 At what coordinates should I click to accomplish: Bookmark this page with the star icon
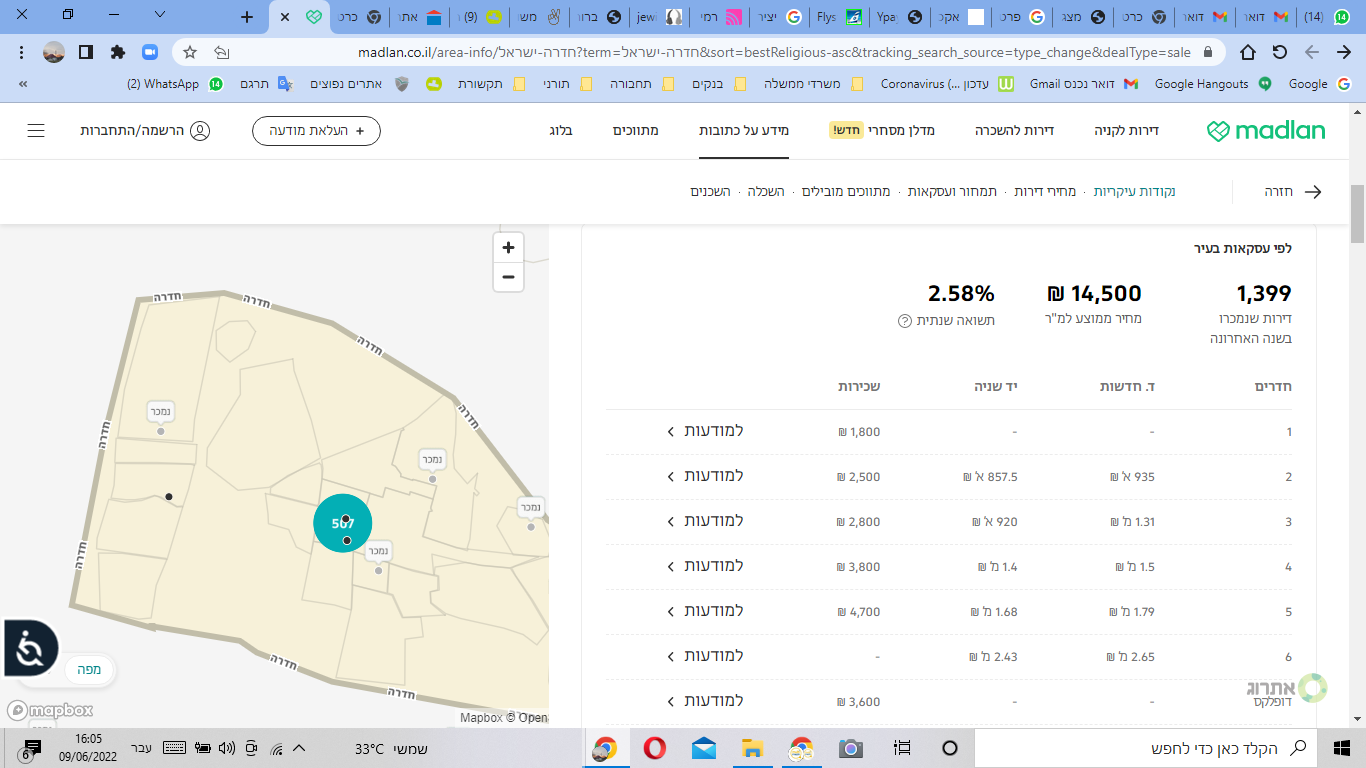point(190,52)
